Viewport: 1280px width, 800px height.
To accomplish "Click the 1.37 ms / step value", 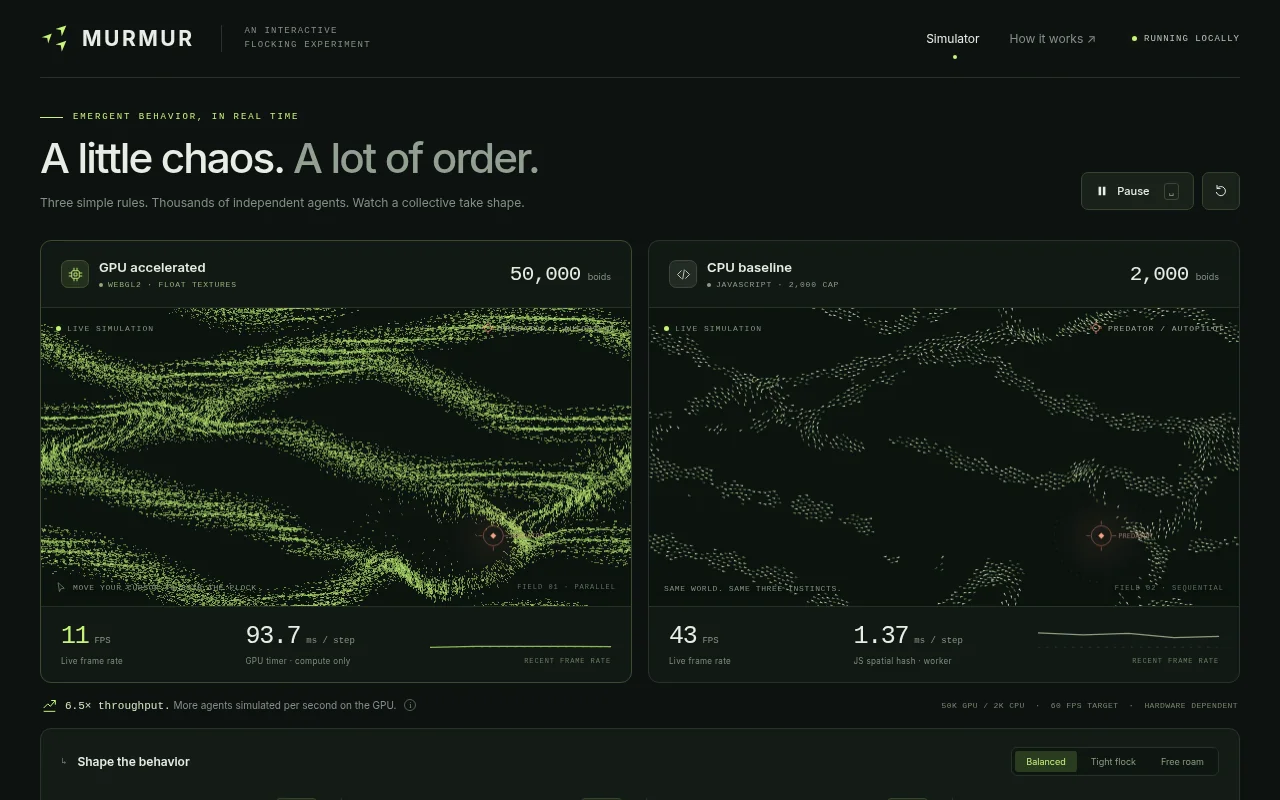I will 908,636.
